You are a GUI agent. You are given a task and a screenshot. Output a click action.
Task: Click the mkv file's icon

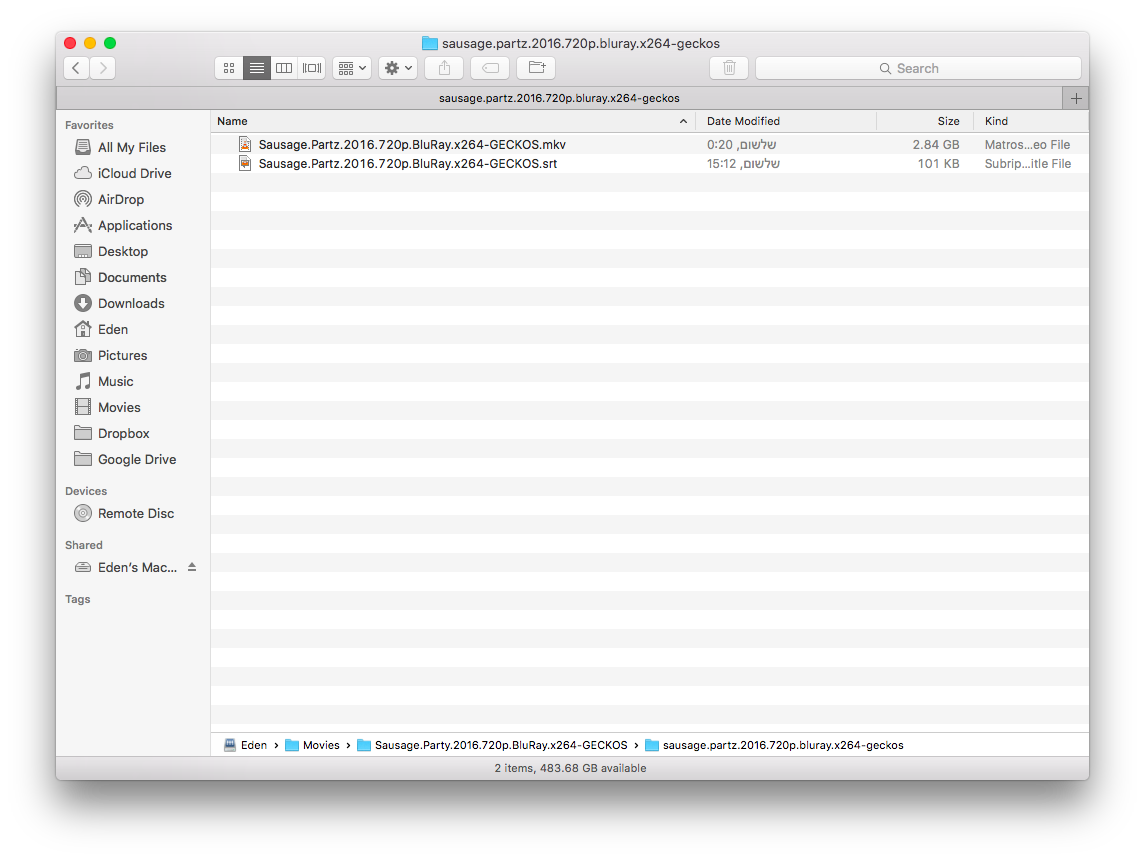(245, 145)
